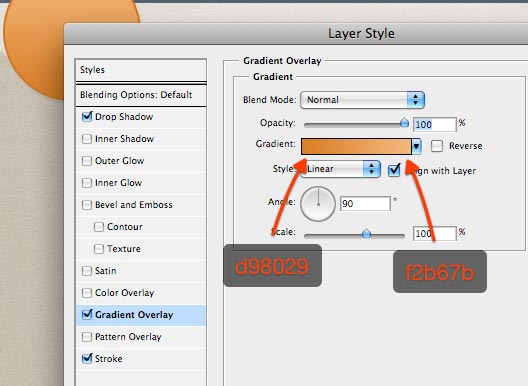Click the Angle dial control
Screen dimensions: 528x386
tap(318, 204)
